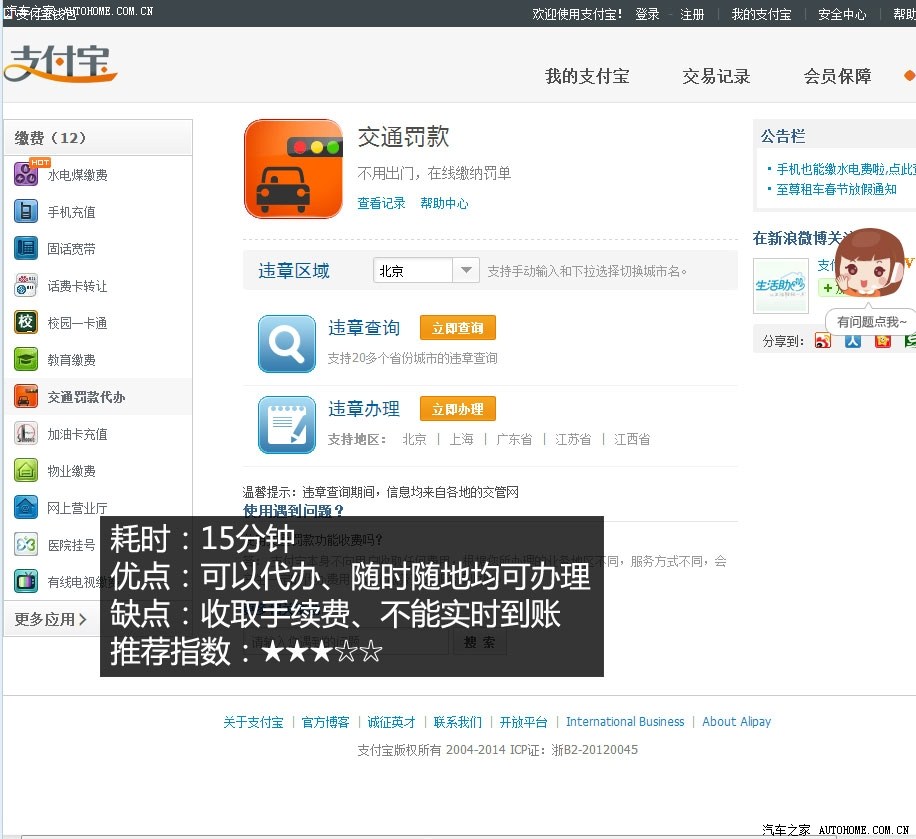Screen dimensions: 916x839
Task: Open 交易记录 nav tab
Action: (716, 76)
